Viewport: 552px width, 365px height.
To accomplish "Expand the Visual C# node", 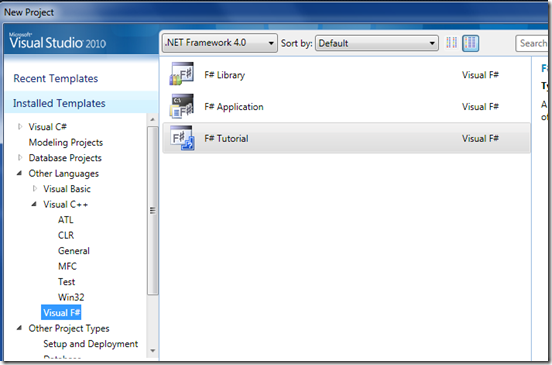I will 20,126.
